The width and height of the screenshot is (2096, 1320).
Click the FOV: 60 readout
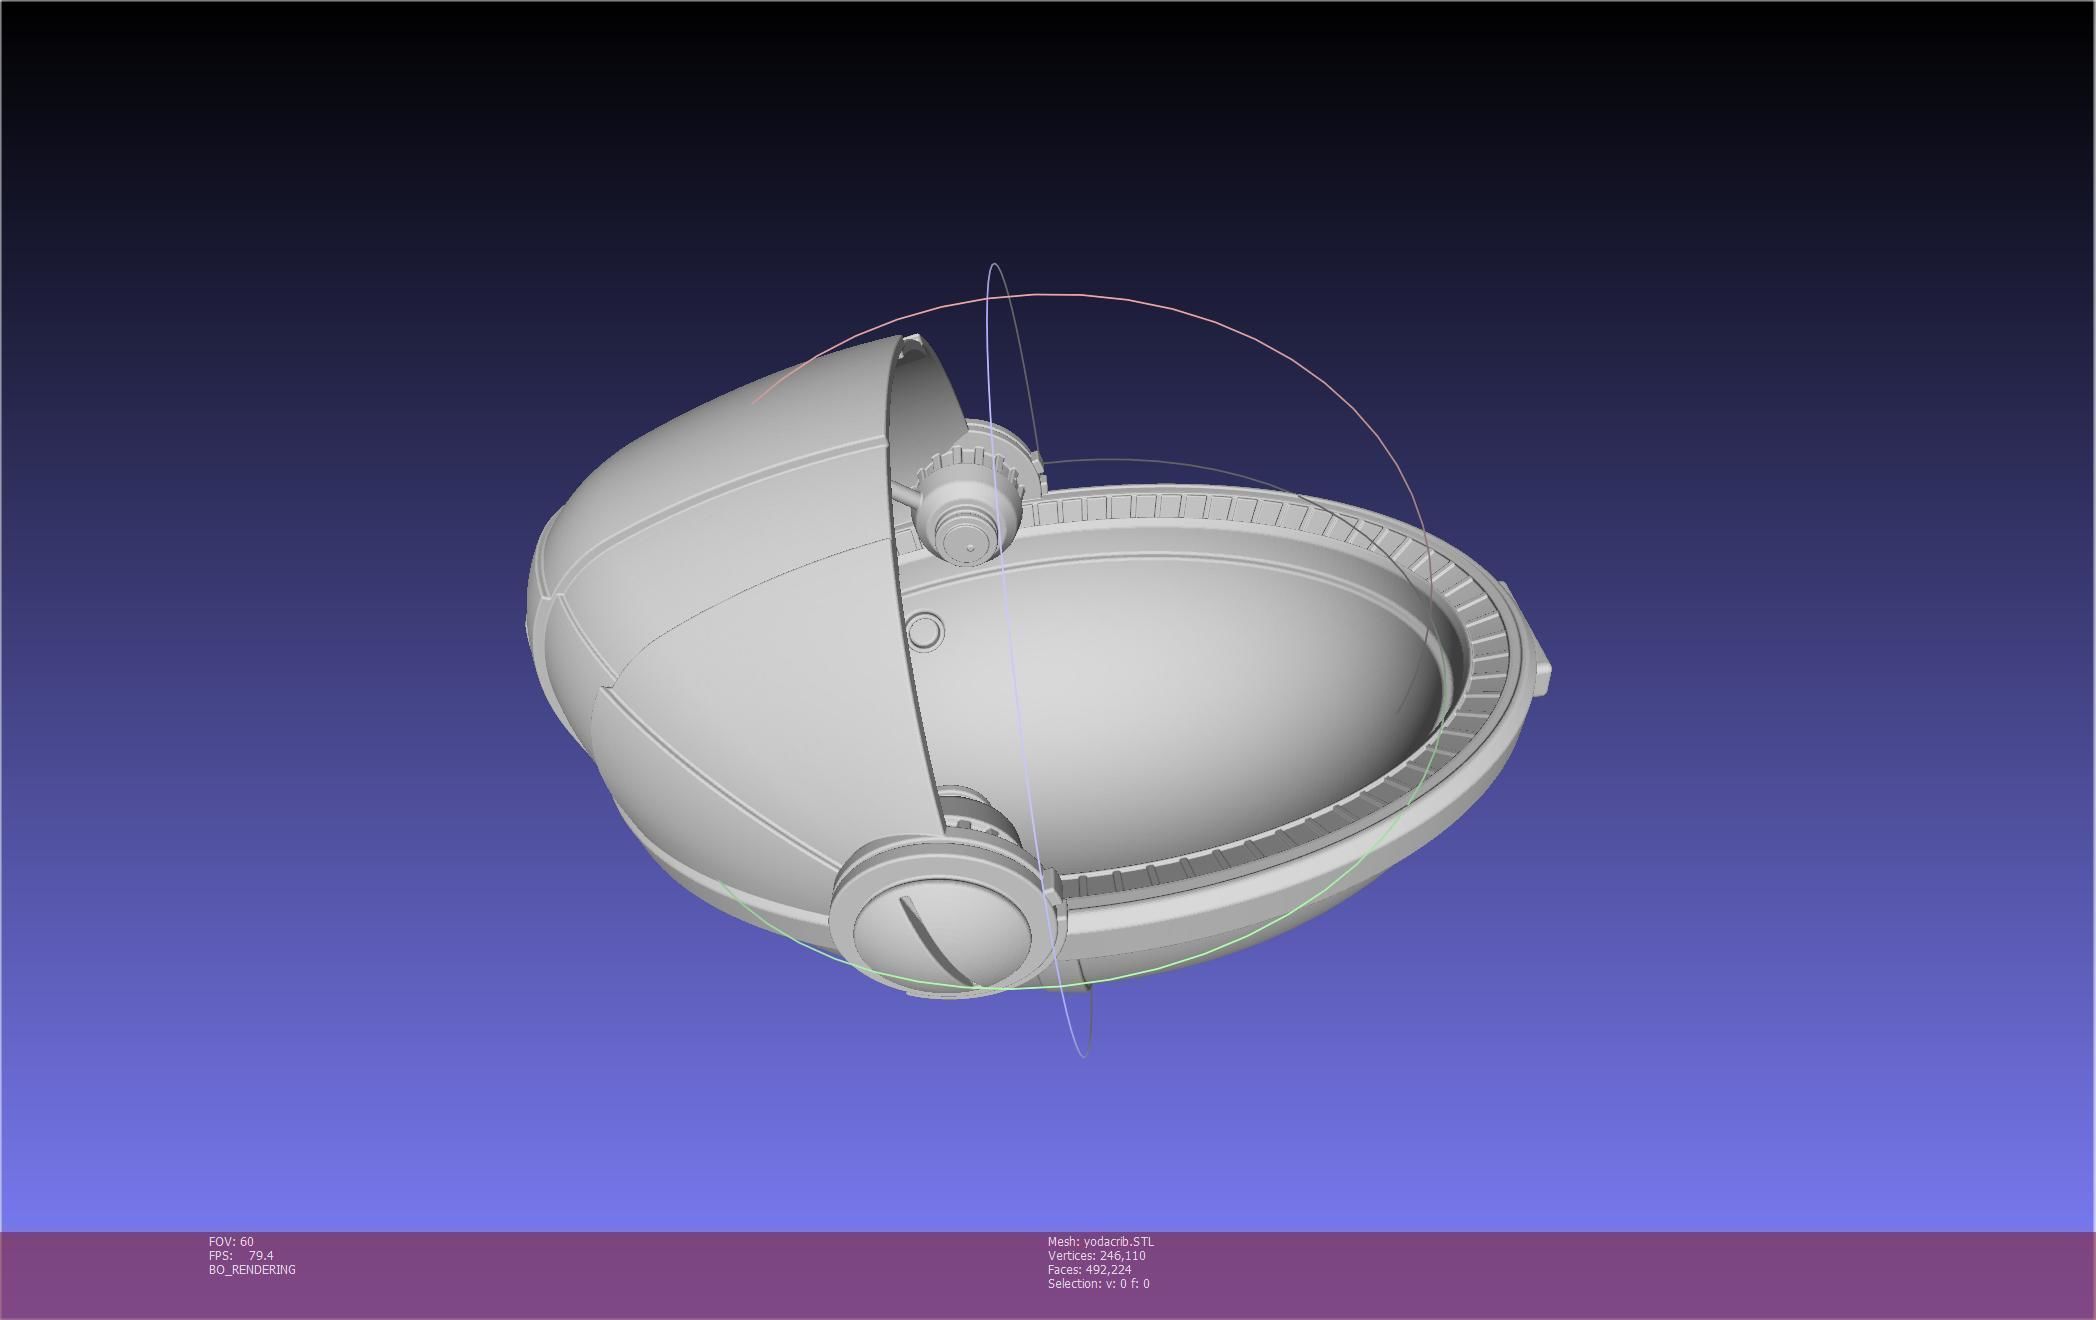click(x=231, y=1242)
